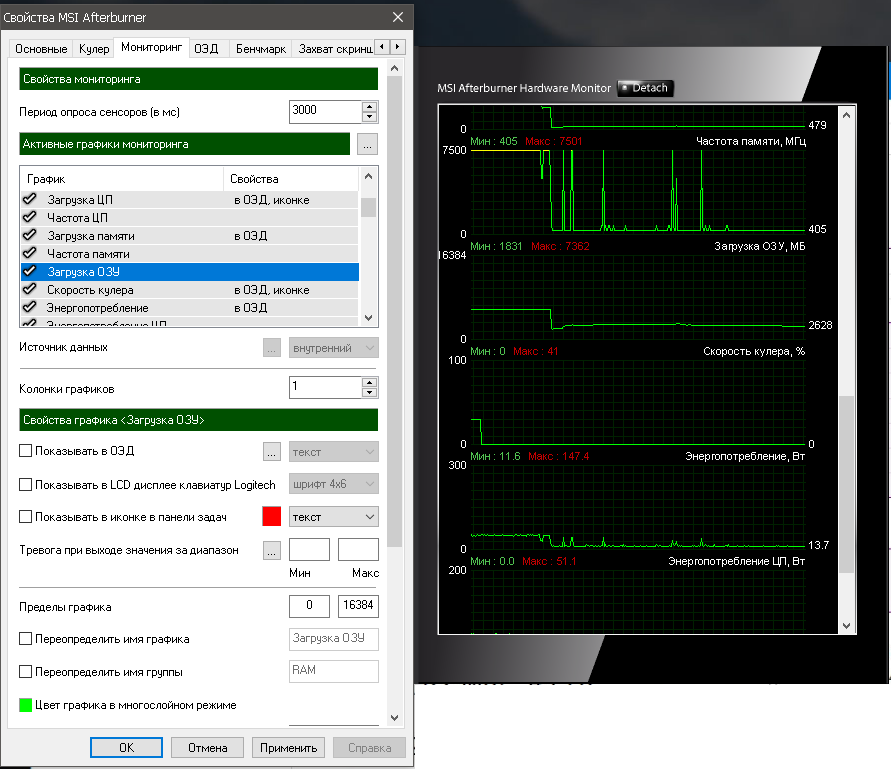Open шрифт 4x6 font dropdown
This screenshot has height=769, width=891.
tap(334, 484)
